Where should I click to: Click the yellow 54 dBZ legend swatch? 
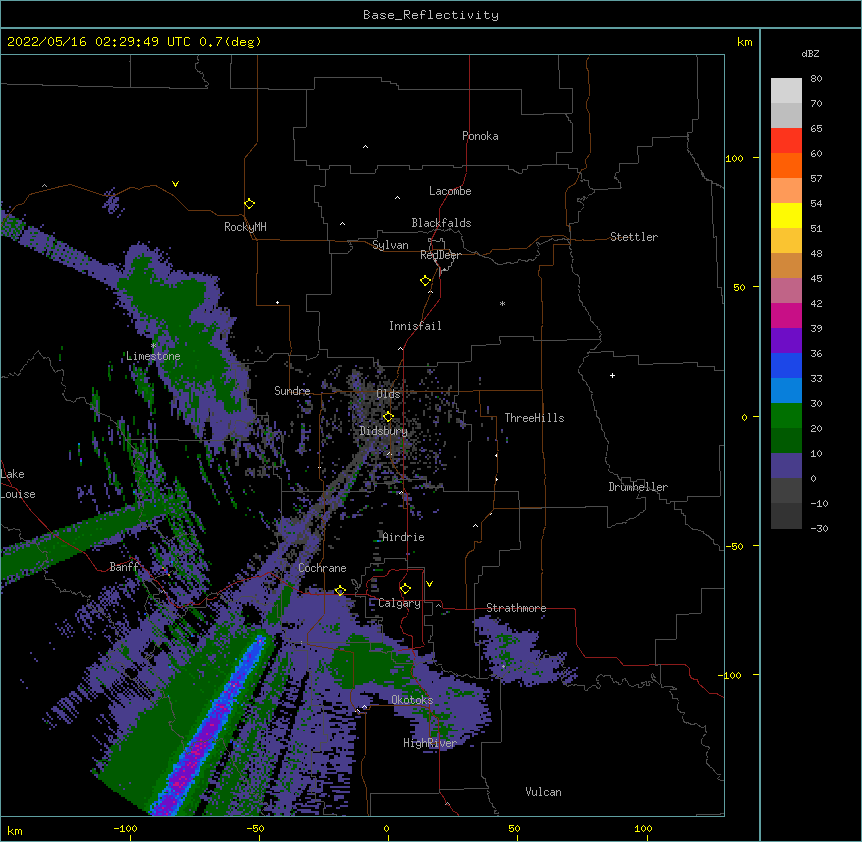coord(786,215)
